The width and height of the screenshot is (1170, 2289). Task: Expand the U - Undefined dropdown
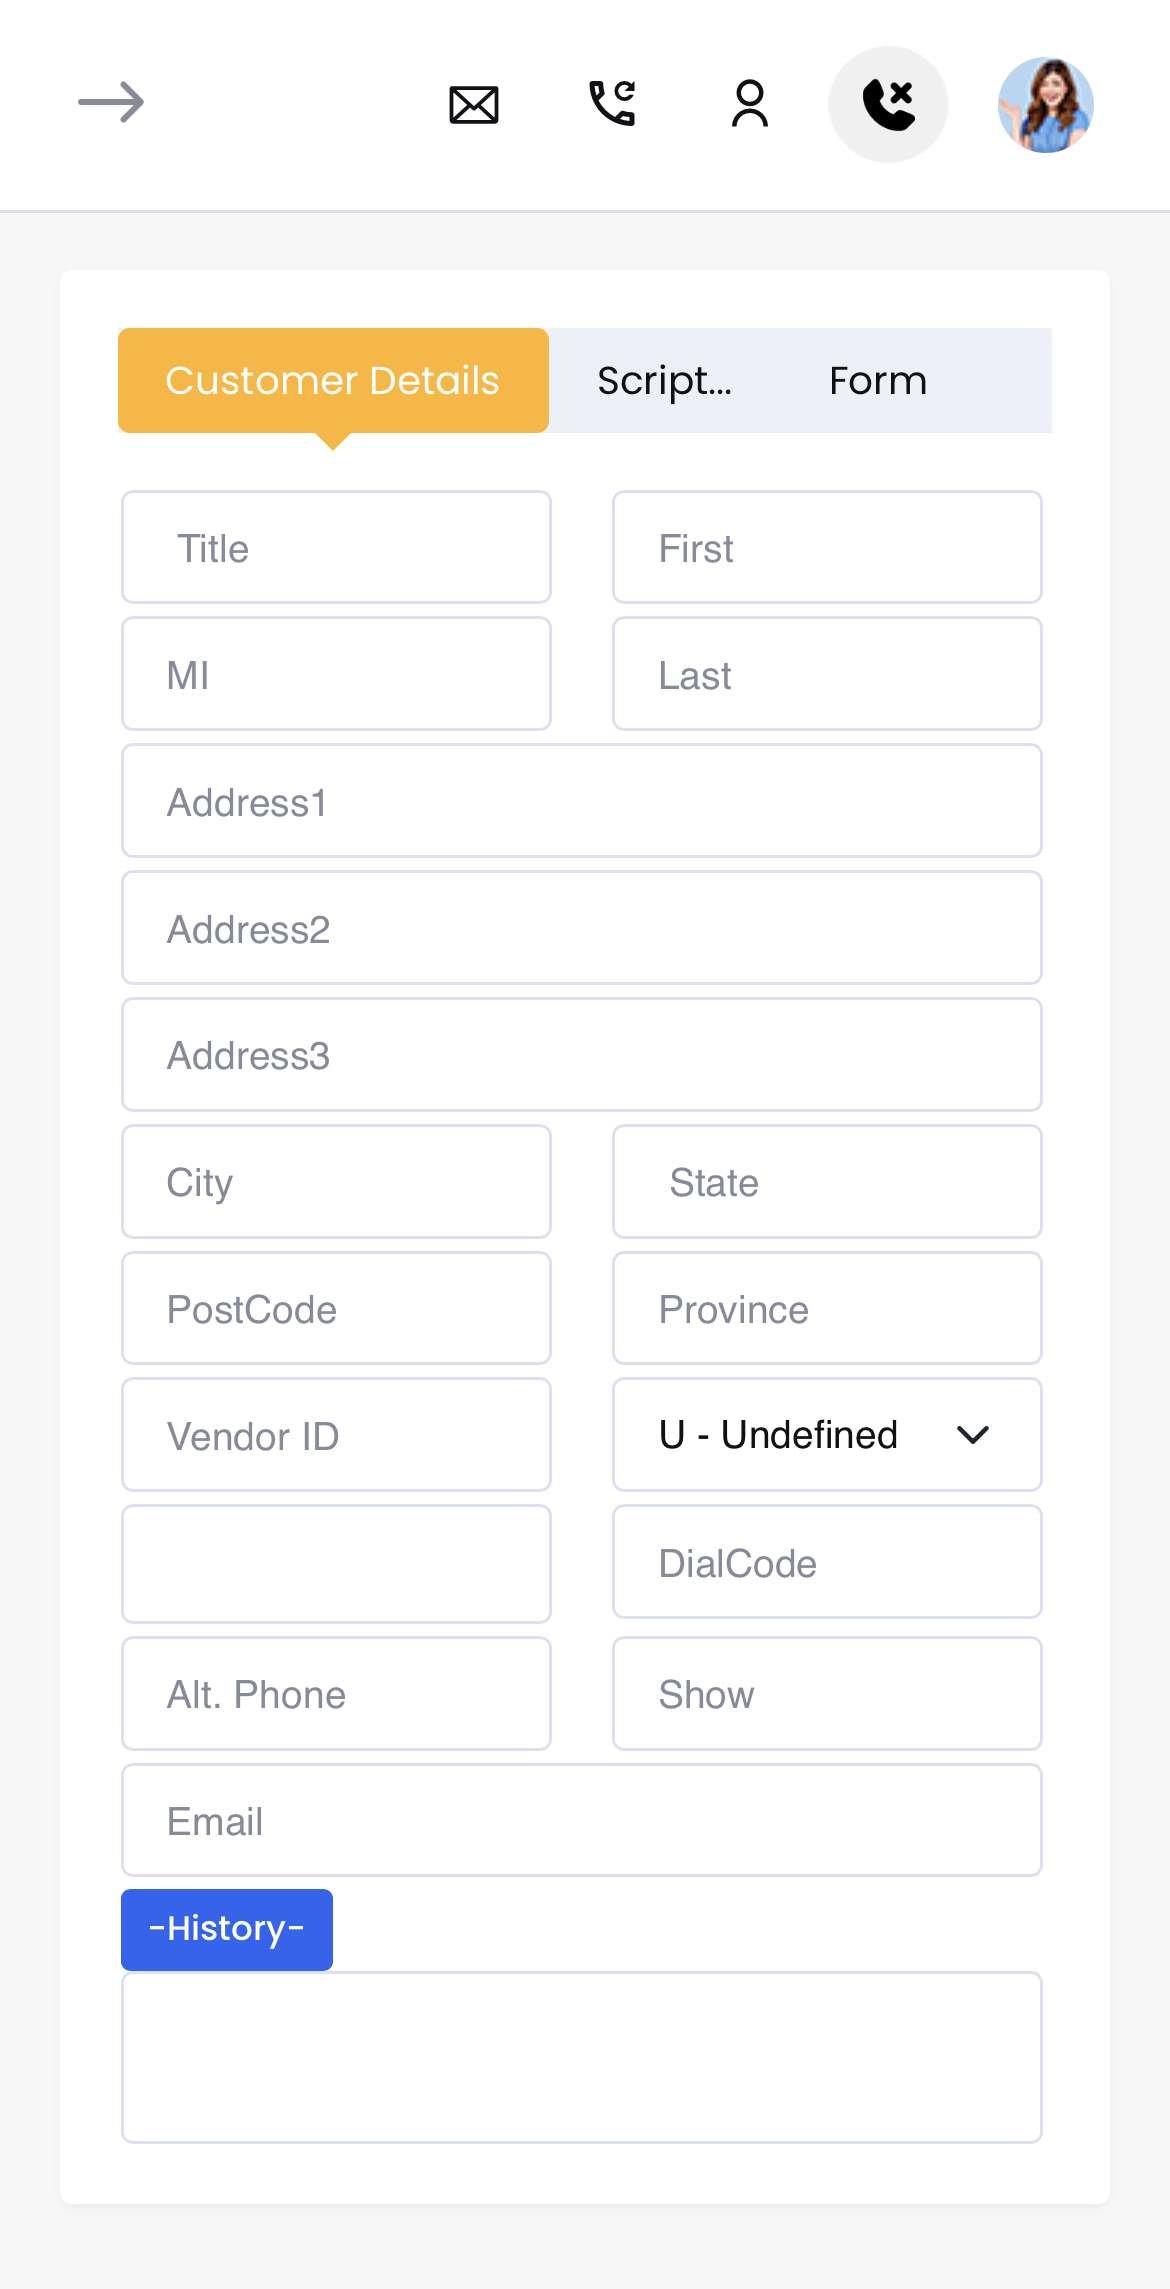(x=826, y=1434)
